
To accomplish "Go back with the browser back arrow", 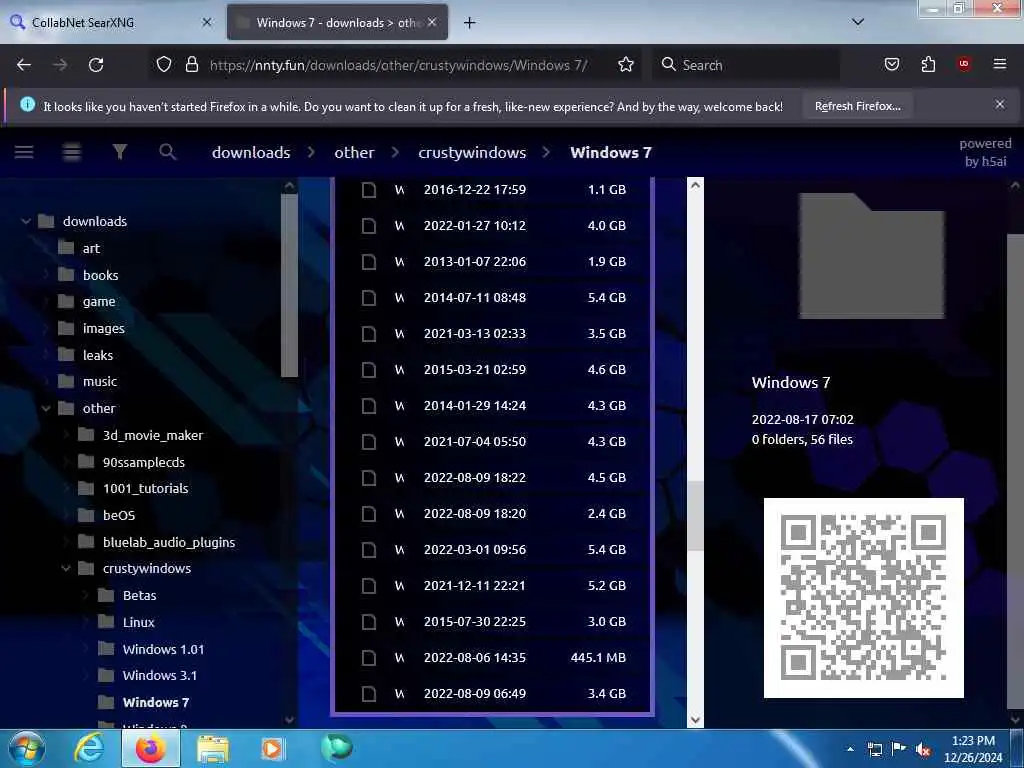I will tap(24, 65).
